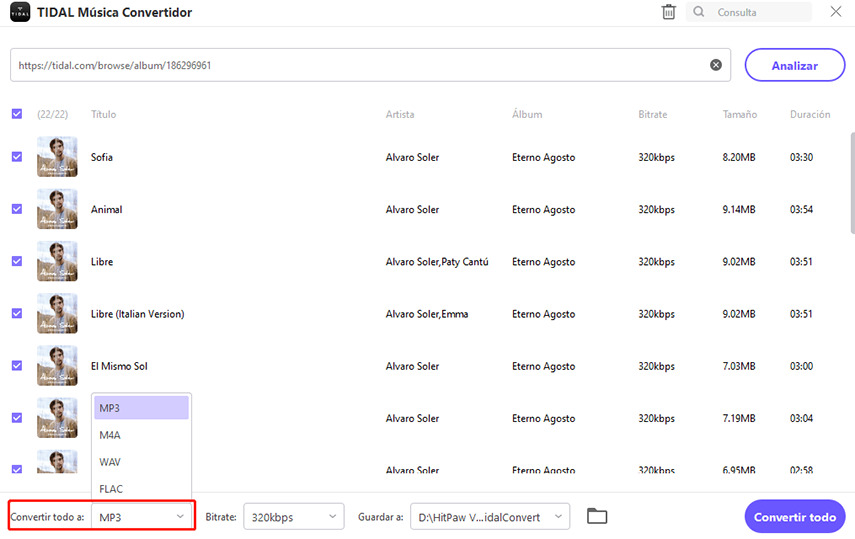This screenshot has height=539, width=855.
Task: Uncheck the Sofia track checkbox
Action: [17, 157]
